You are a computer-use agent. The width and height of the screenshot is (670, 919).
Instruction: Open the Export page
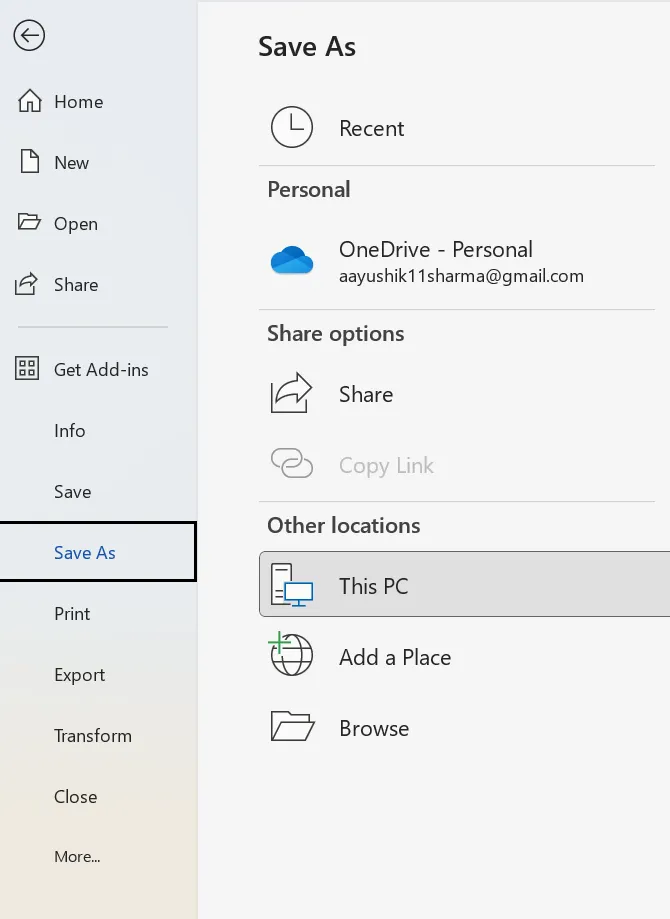tap(98, 674)
